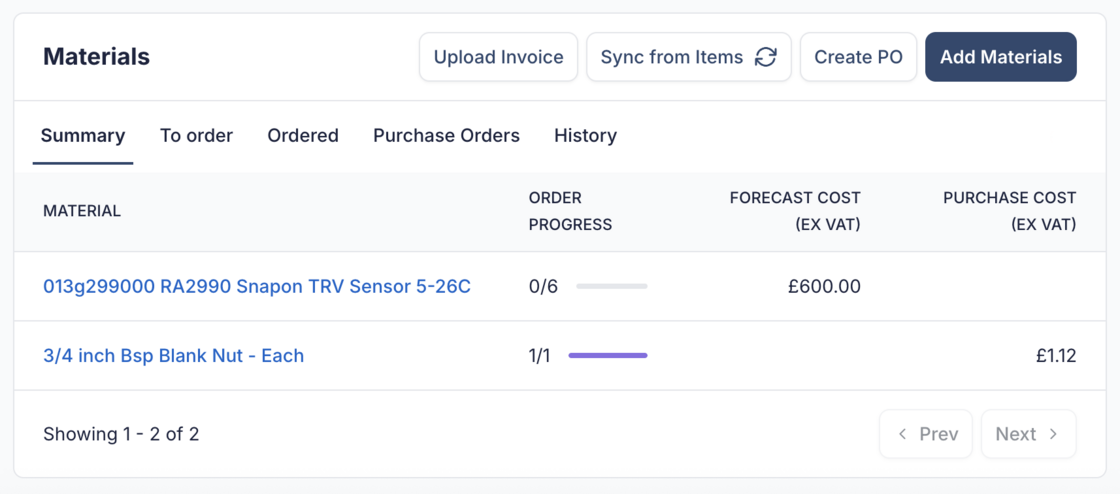Viewport: 1120px width, 494px height.
Task: Click the empty 0/6 order progress bar
Action: coord(612,286)
